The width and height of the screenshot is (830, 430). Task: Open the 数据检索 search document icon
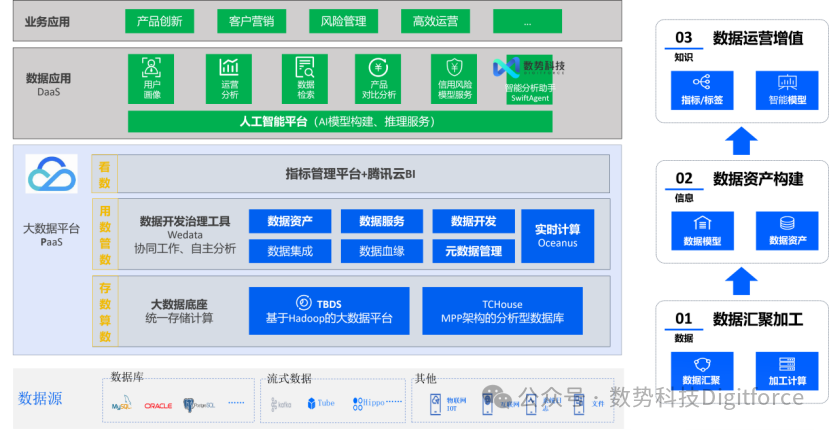(x=305, y=68)
